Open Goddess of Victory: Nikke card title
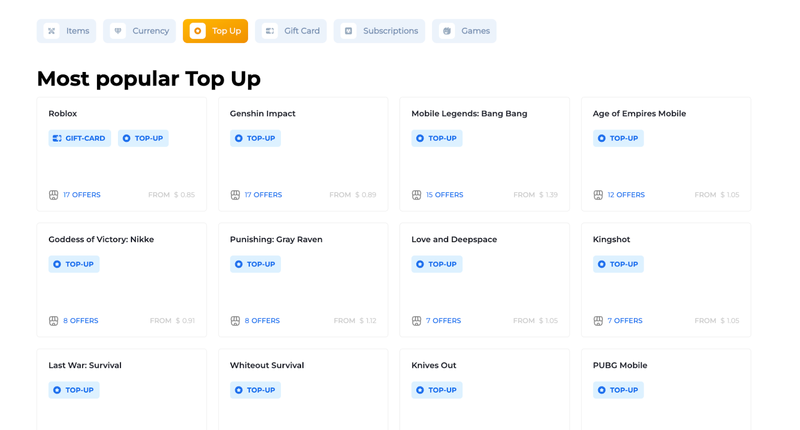 101,240
